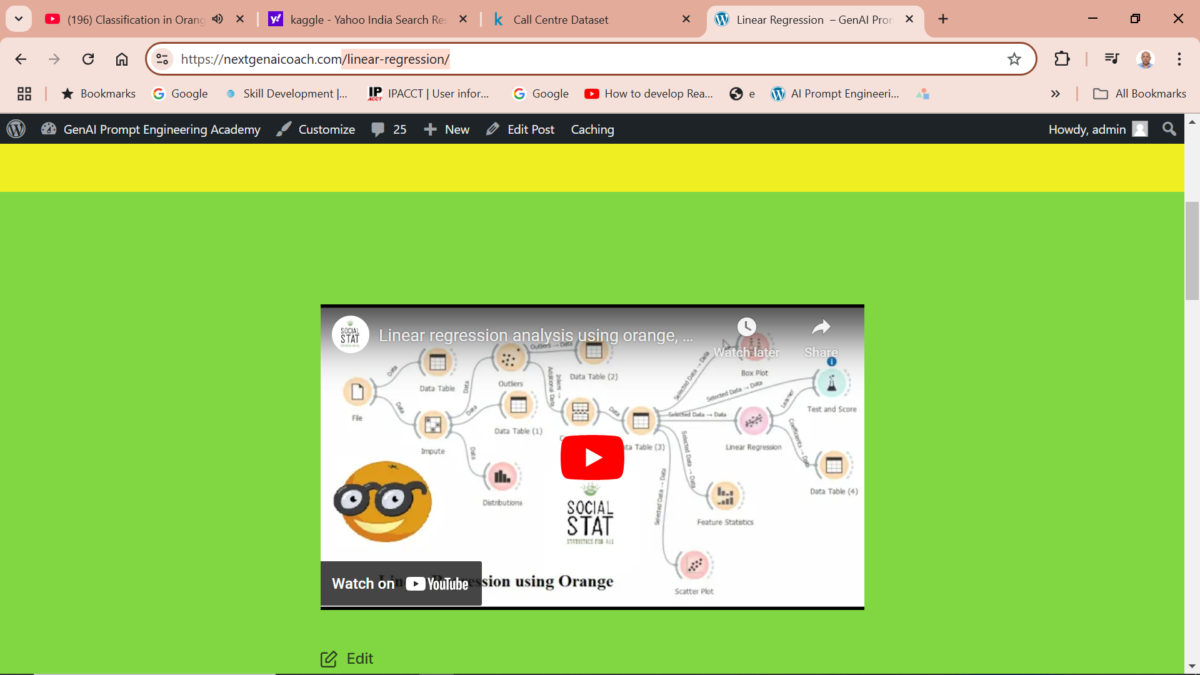Expand the tab search dropdown arrow
Viewport: 1200px width, 675px height.
(18, 19)
